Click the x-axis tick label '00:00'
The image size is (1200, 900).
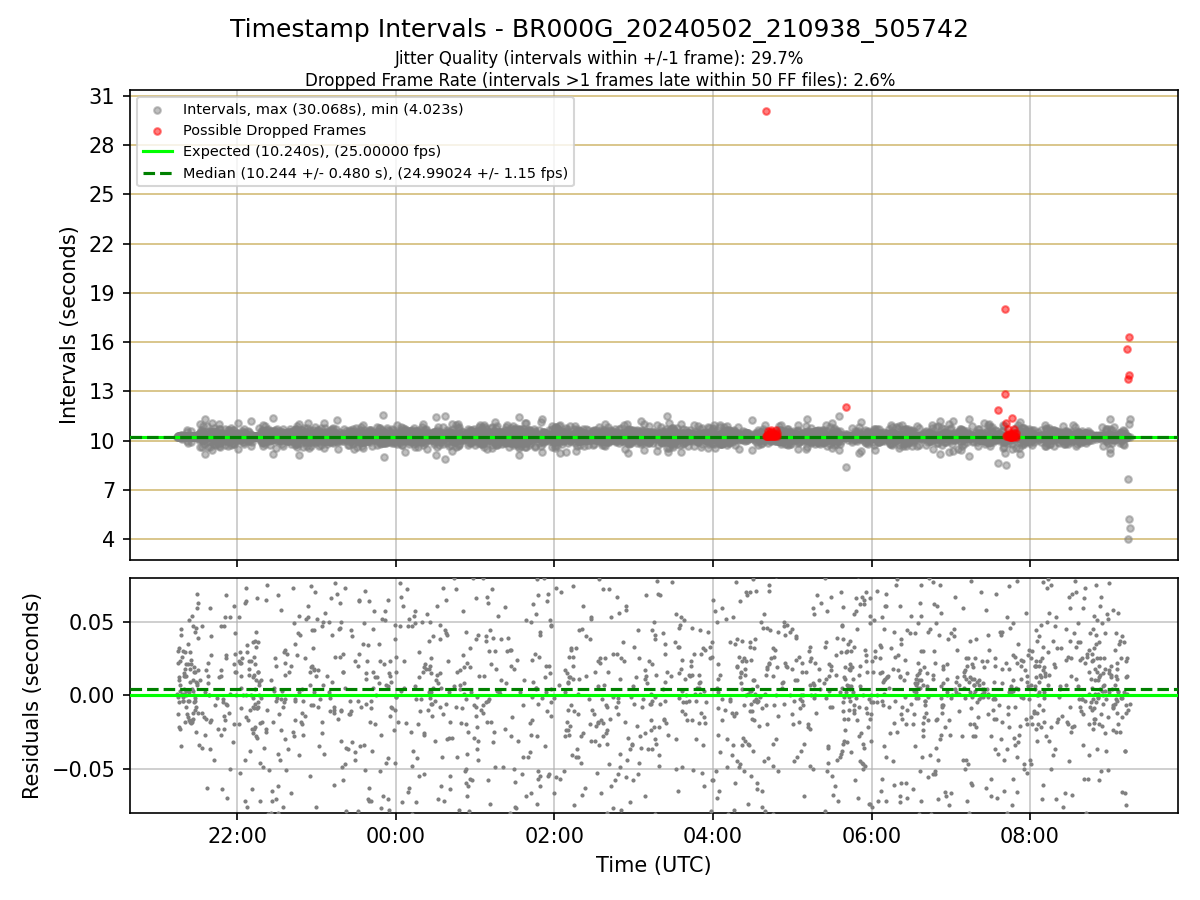point(396,834)
